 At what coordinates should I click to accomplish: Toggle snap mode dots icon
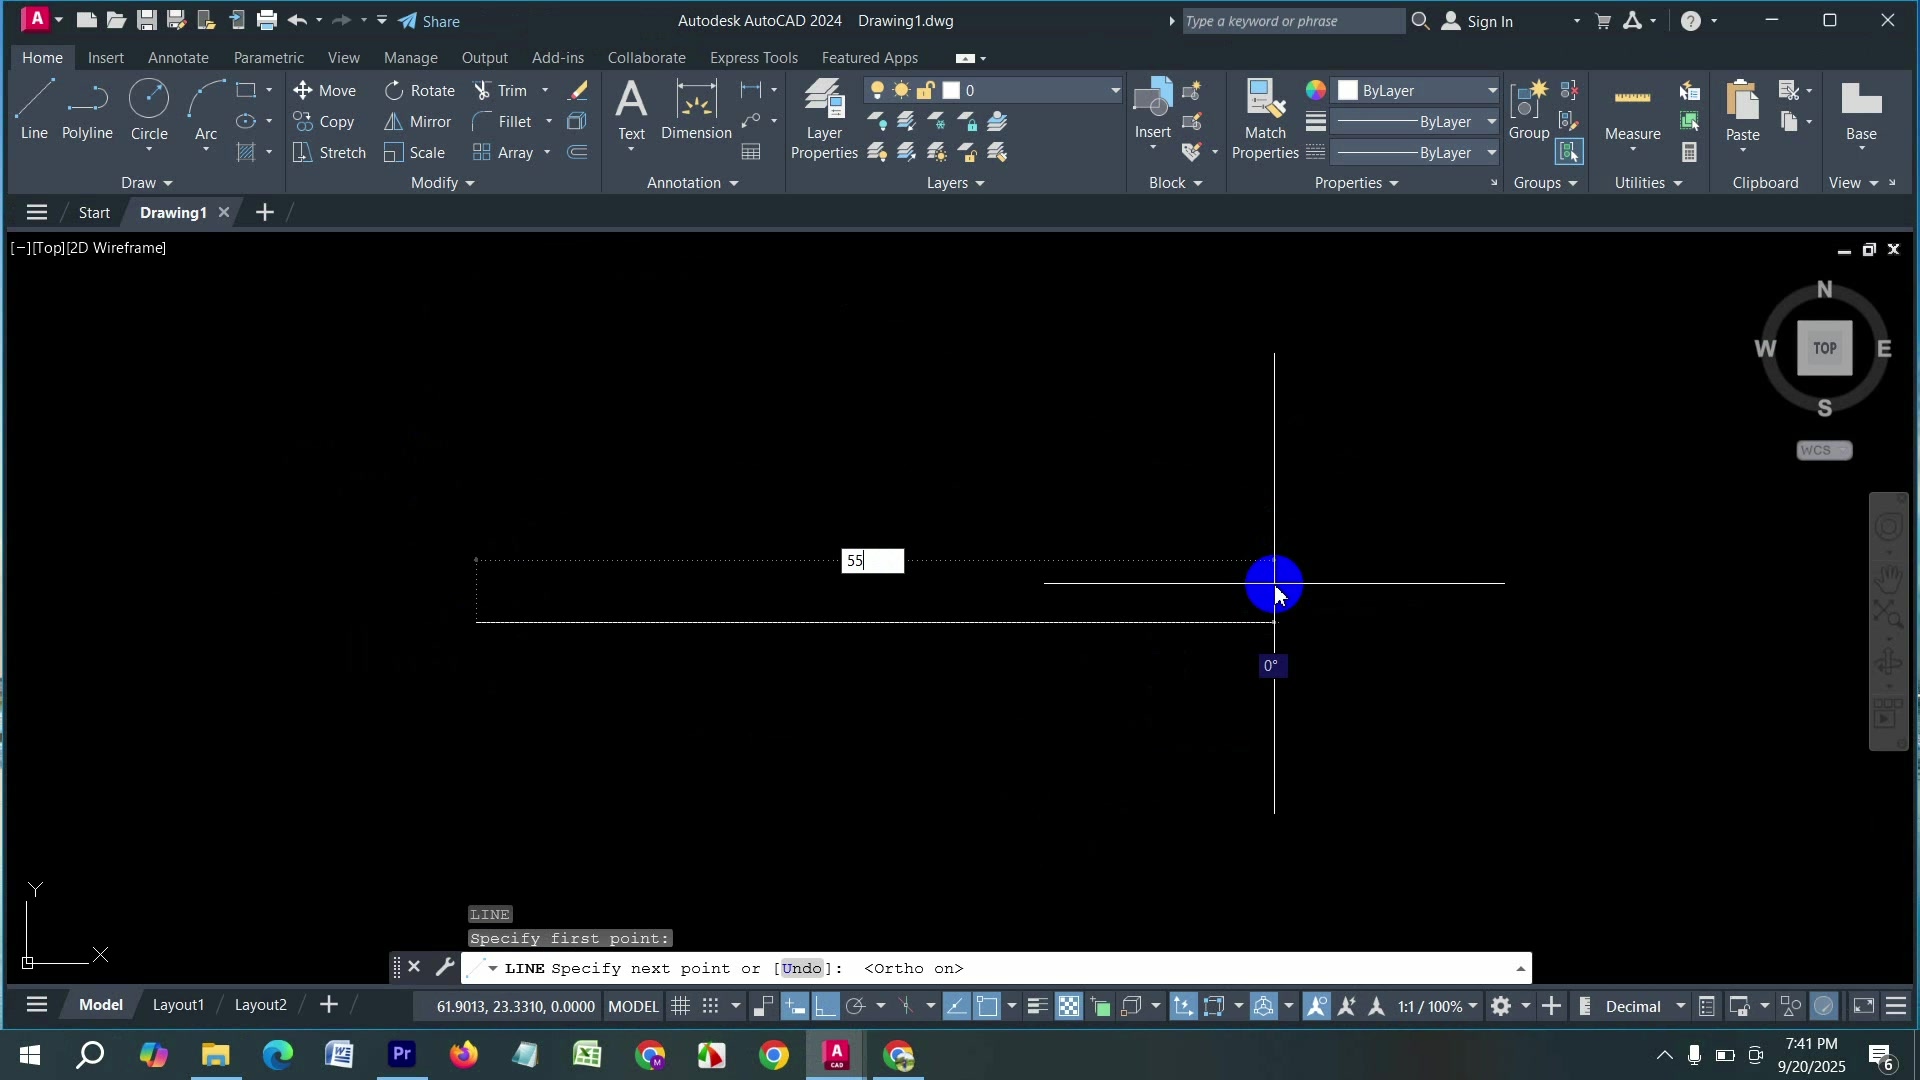coord(711,1007)
